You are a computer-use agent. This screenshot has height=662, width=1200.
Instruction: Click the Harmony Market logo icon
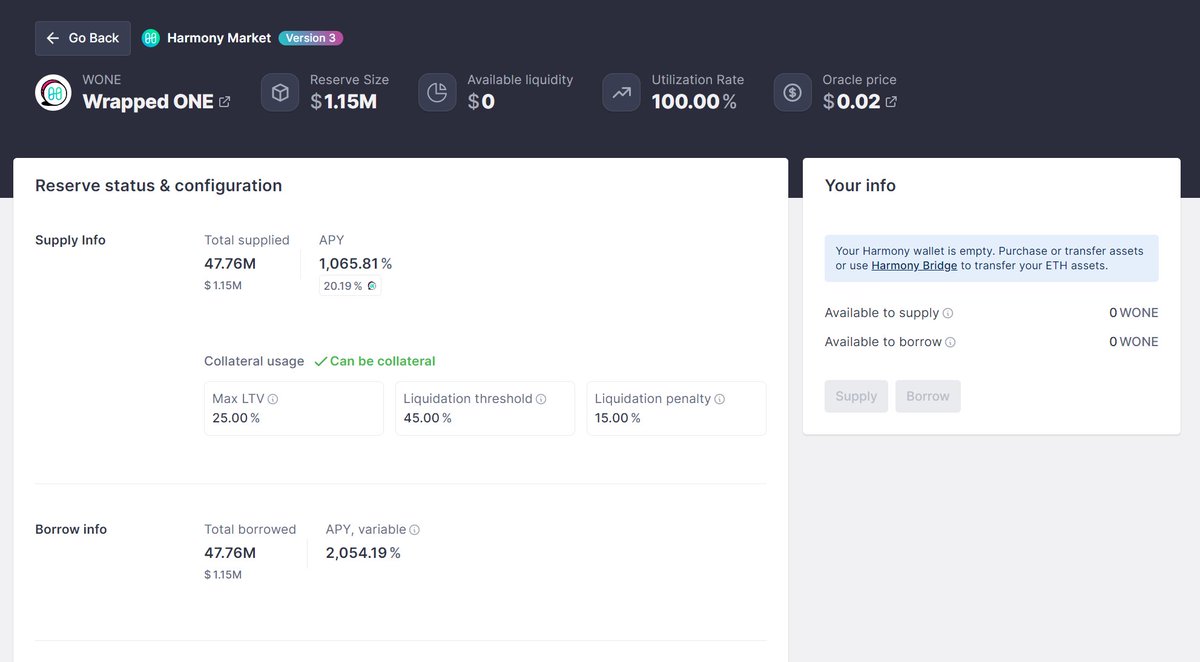pyautogui.click(x=151, y=38)
